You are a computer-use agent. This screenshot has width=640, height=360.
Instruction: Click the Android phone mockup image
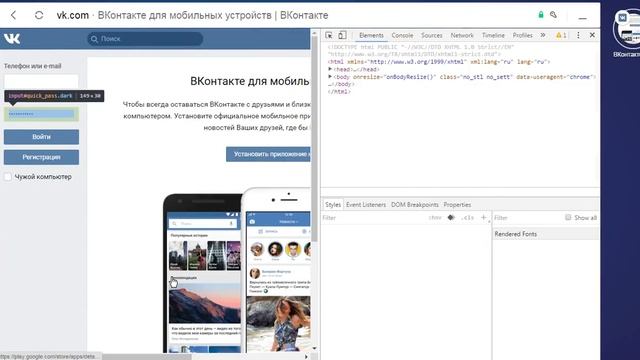click(x=202, y=273)
